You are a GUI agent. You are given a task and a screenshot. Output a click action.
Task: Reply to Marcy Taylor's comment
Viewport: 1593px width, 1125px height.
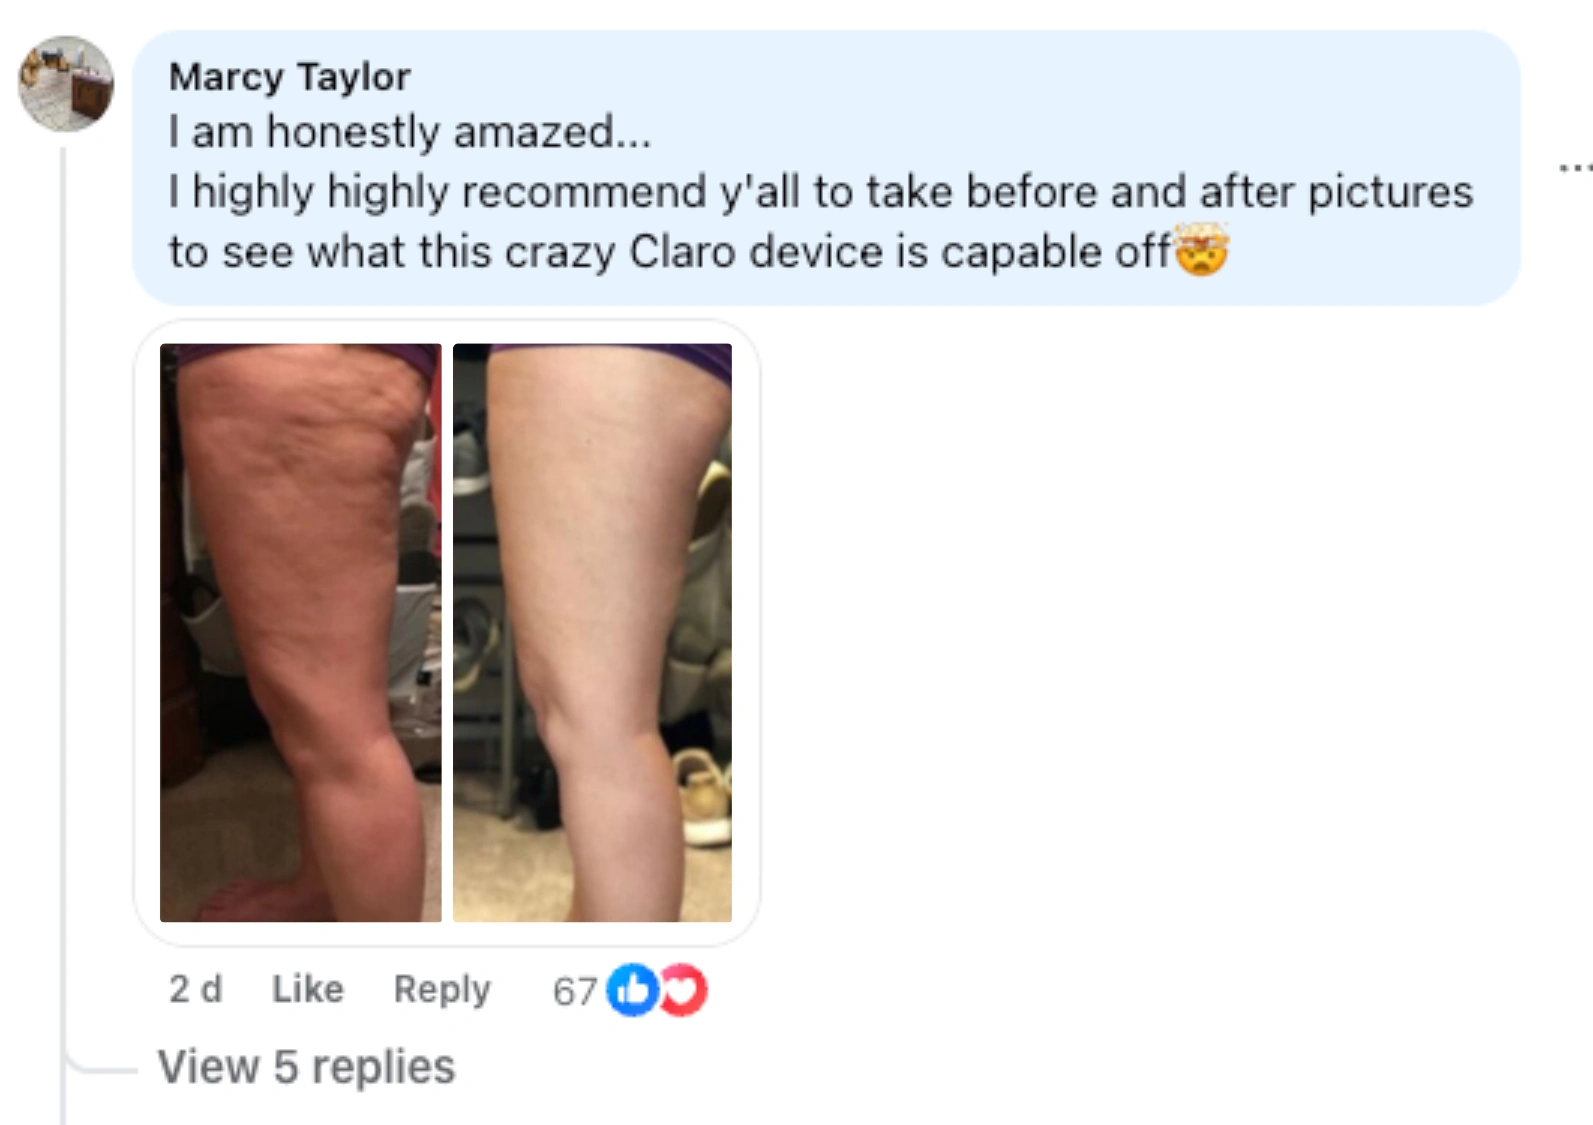tap(442, 989)
